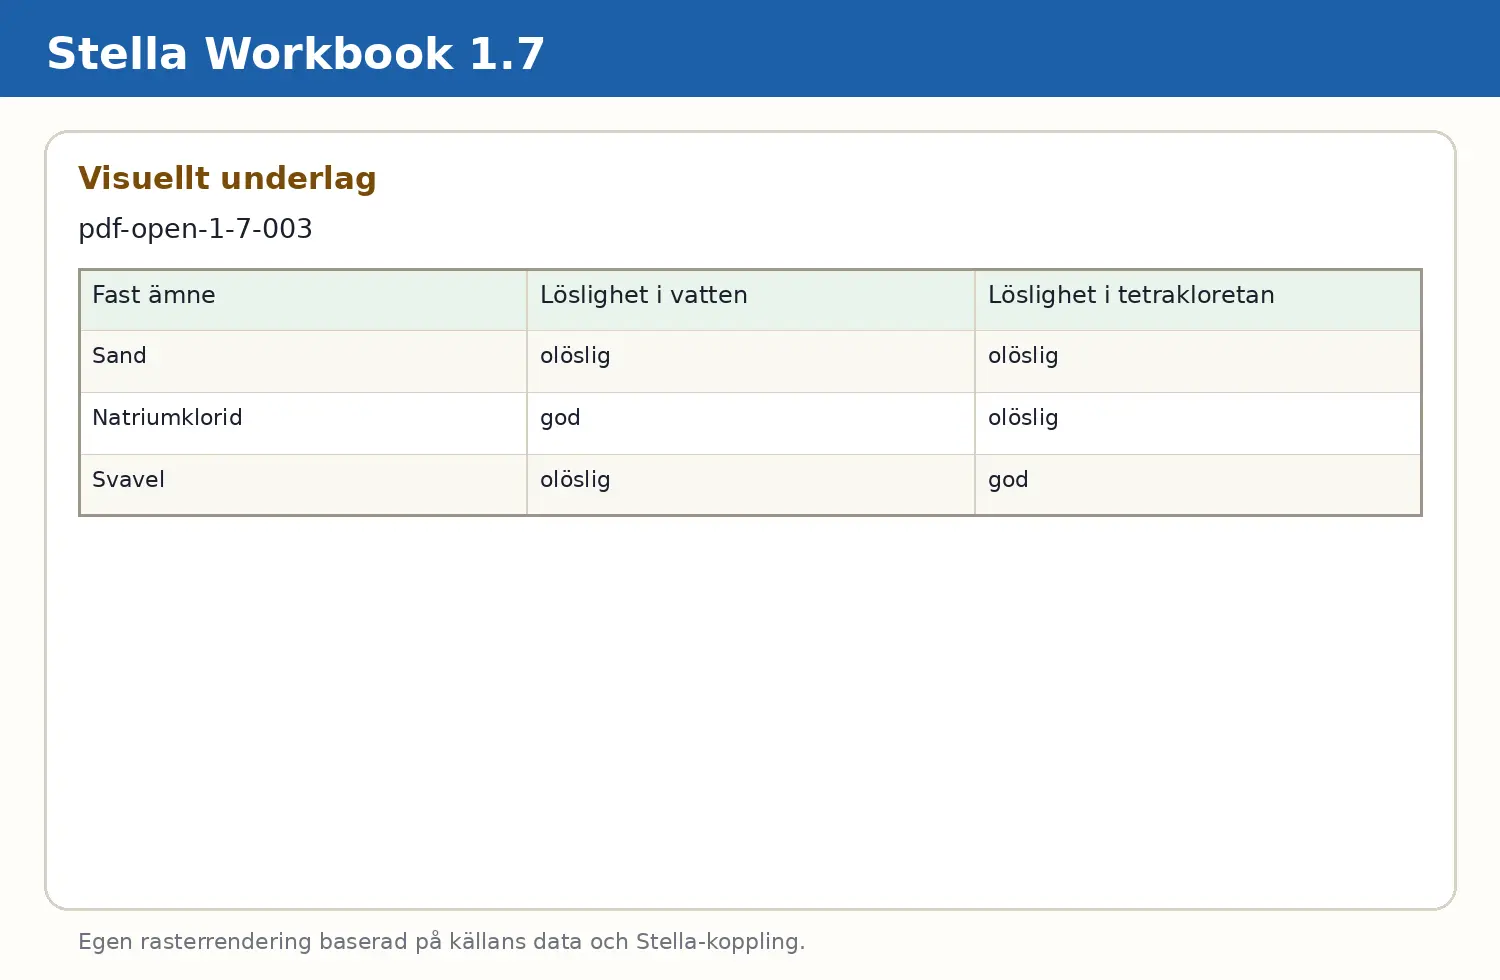The height and width of the screenshot is (980, 1500).
Task: Select the Fast ämne column header
Action: [x=303, y=300]
